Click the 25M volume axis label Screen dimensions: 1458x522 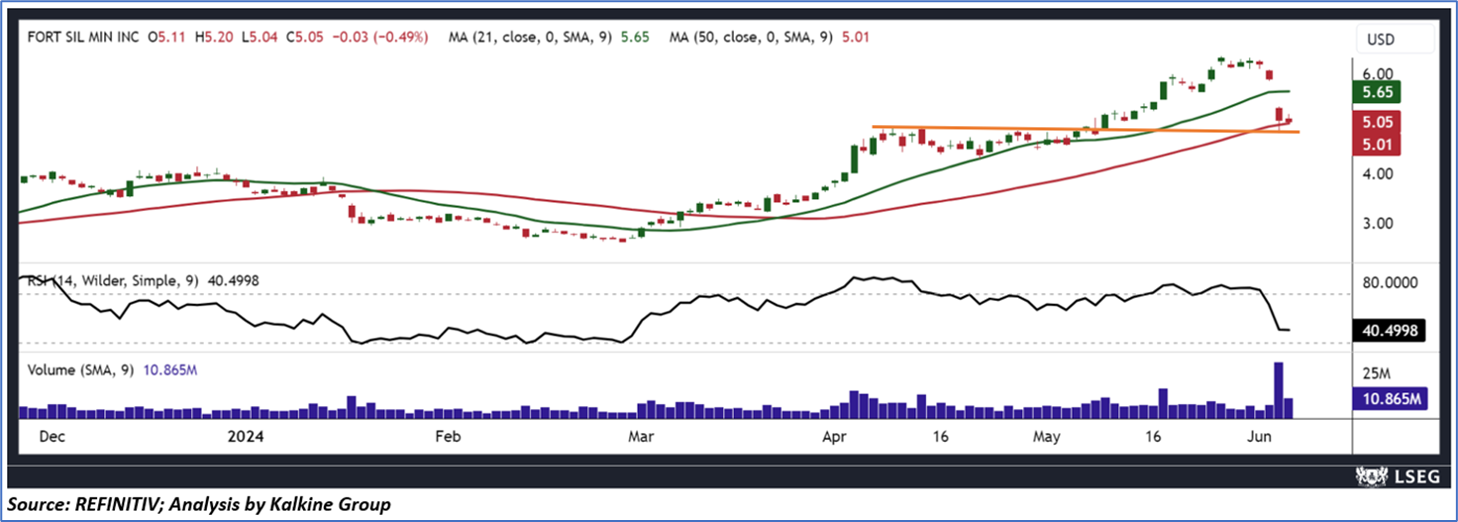pyautogui.click(x=1378, y=374)
